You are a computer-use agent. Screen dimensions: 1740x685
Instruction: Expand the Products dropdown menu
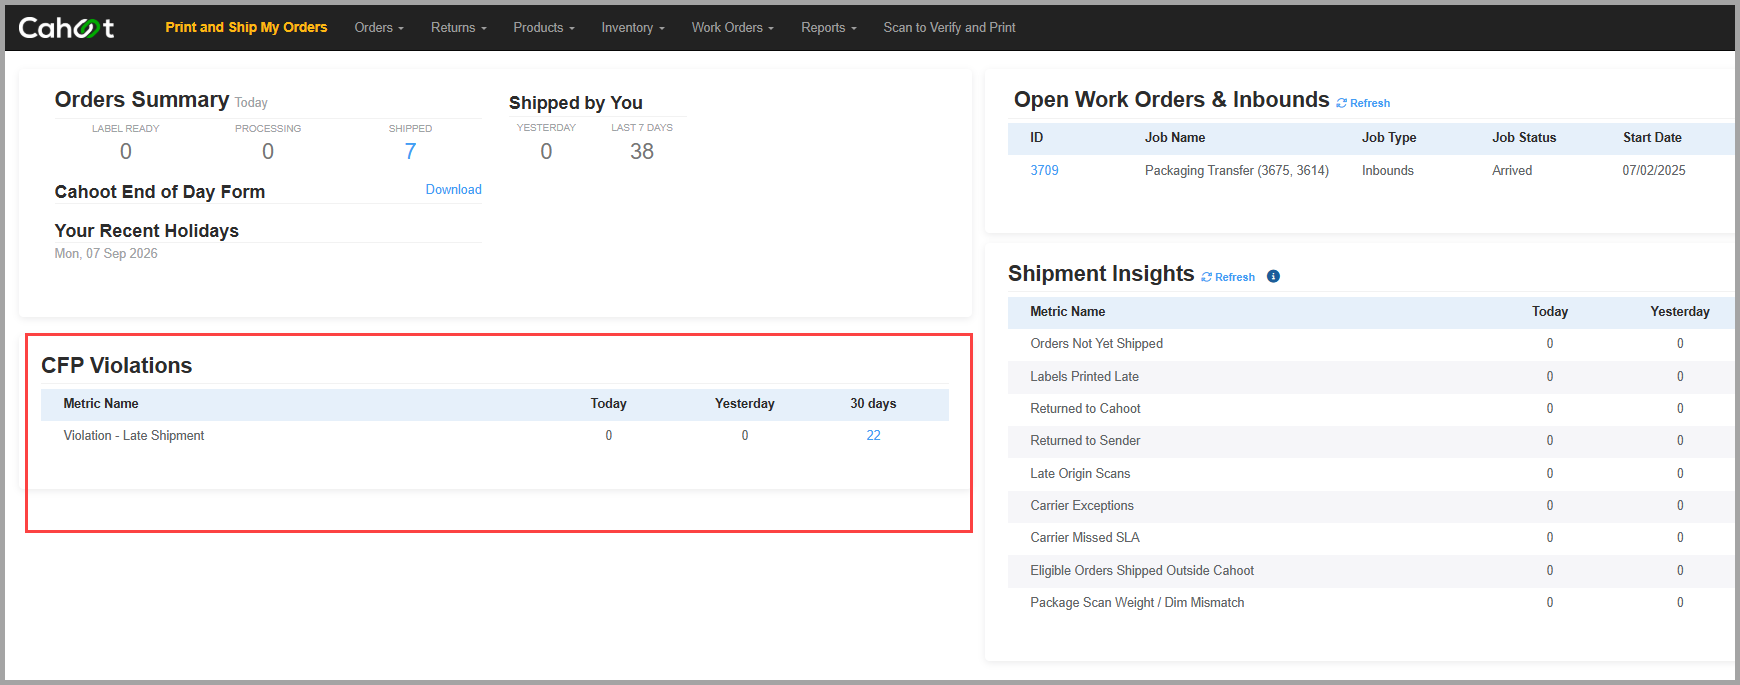(544, 27)
